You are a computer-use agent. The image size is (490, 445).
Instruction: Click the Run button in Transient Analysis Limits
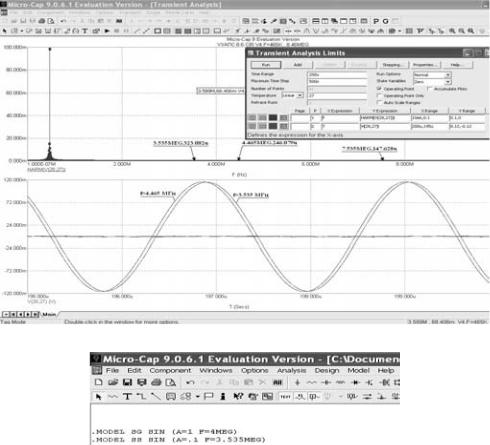tap(266, 65)
